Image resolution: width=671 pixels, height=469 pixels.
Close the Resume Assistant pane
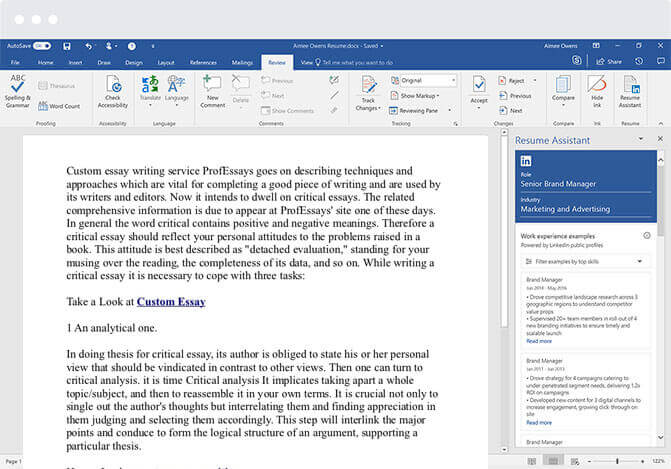point(660,139)
